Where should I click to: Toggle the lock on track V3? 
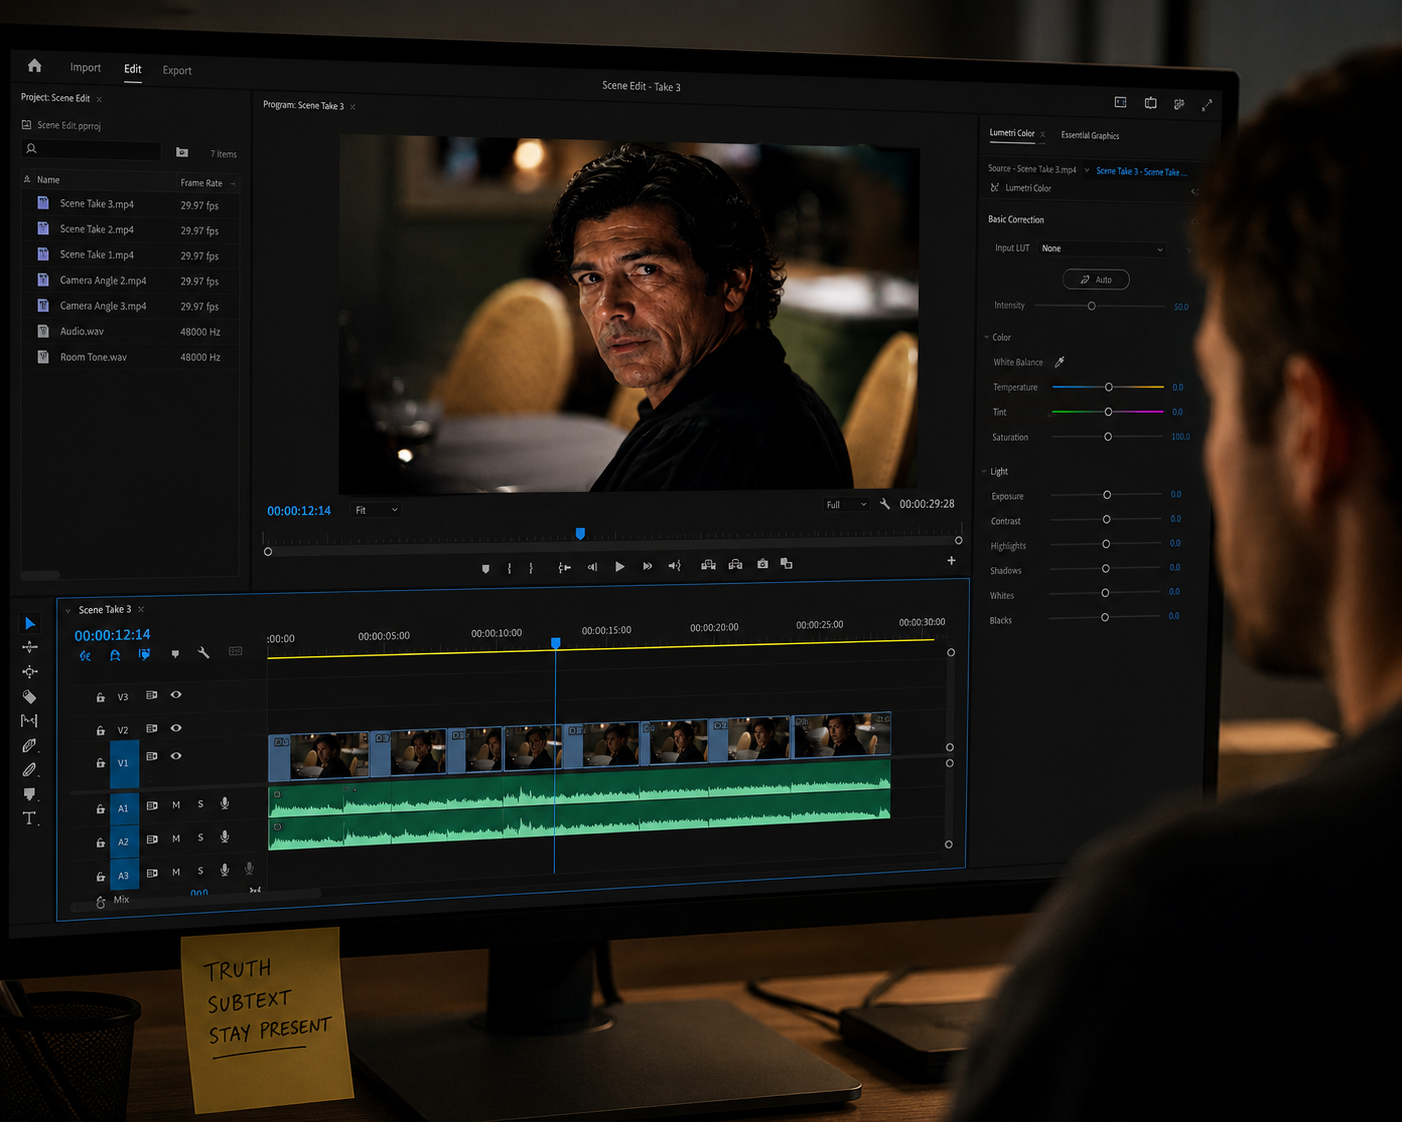coord(100,697)
